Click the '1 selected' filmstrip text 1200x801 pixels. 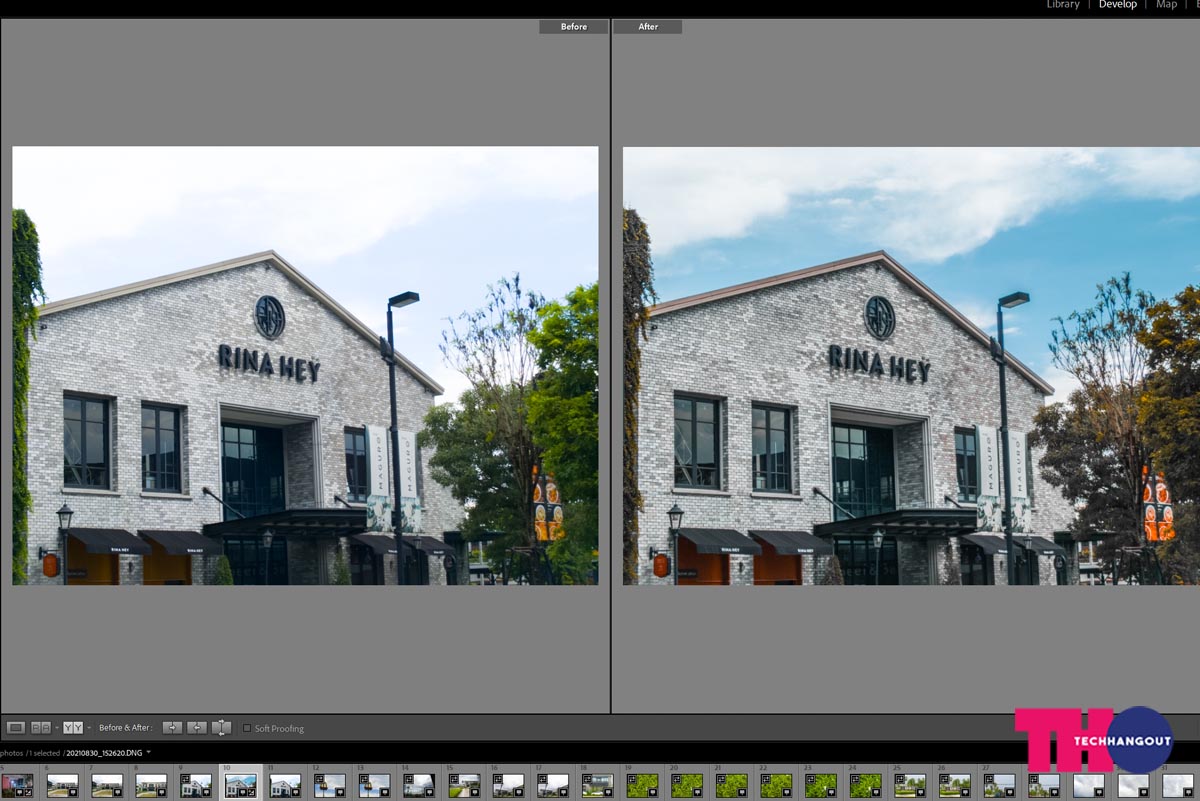[44, 752]
